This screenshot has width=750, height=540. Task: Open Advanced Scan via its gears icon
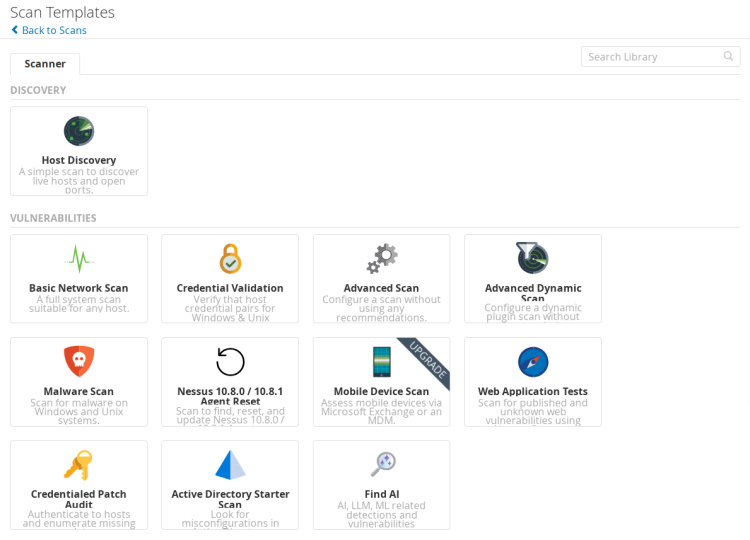click(x=381, y=259)
